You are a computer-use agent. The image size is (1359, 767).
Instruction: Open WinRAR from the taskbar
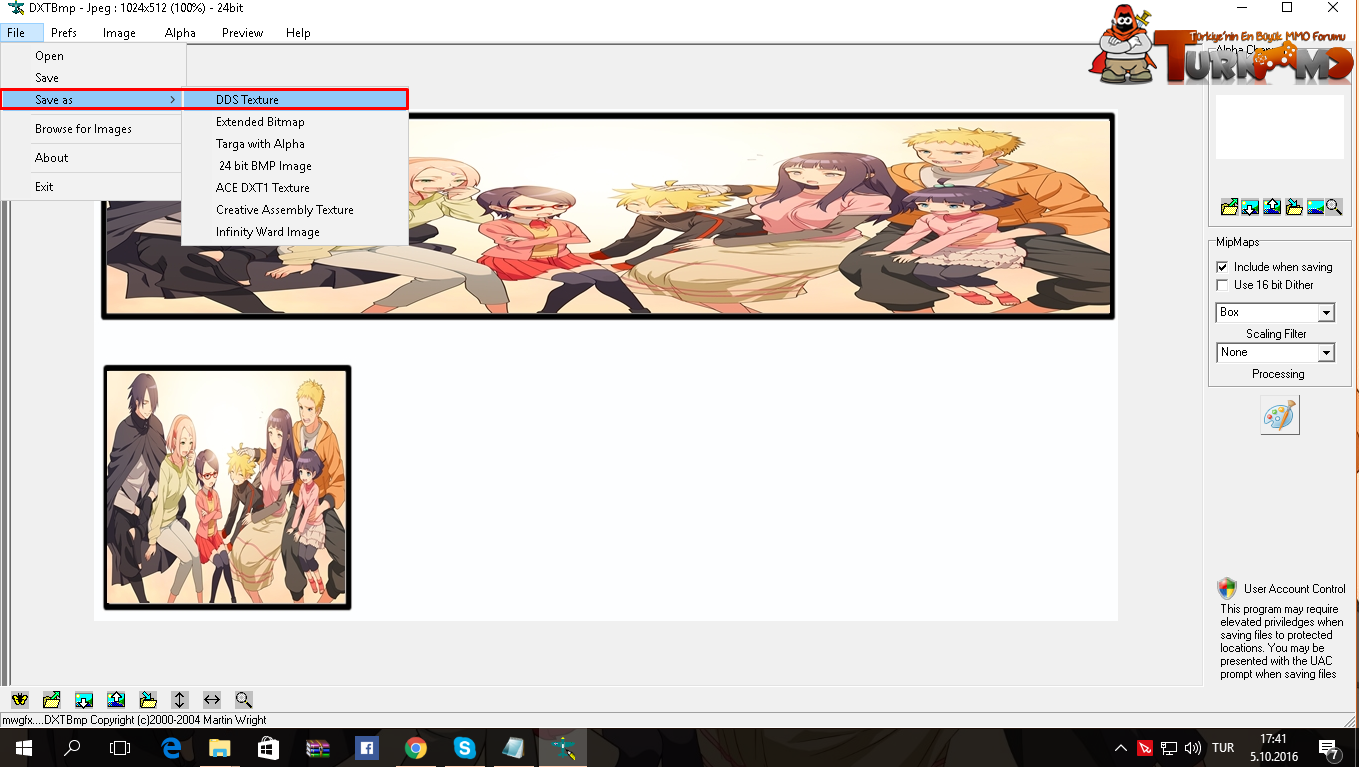[x=317, y=747]
